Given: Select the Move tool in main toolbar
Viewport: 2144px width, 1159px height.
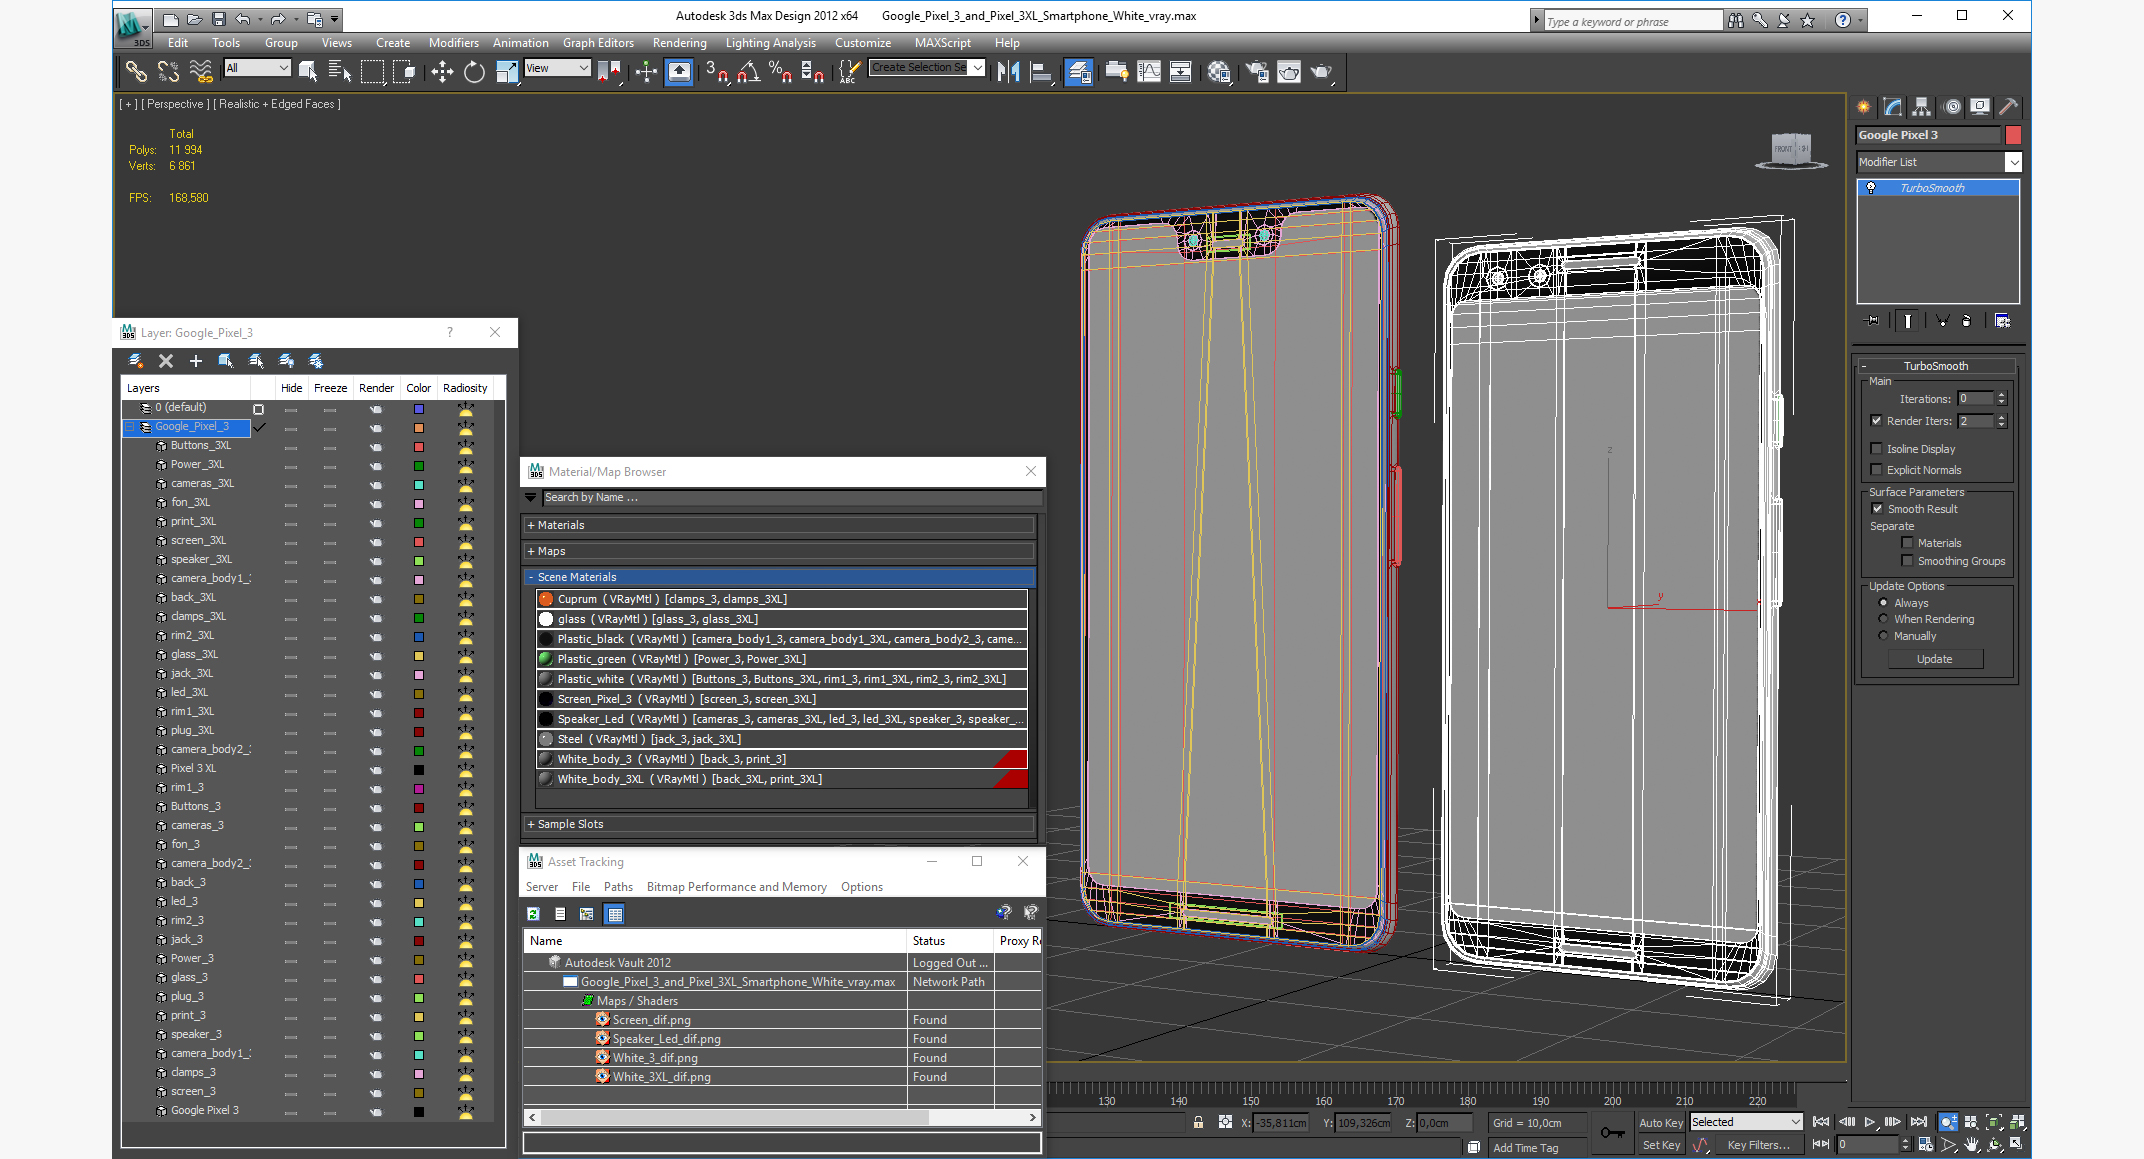Looking at the screenshot, I should pyautogui.click(x=442, y=71).
